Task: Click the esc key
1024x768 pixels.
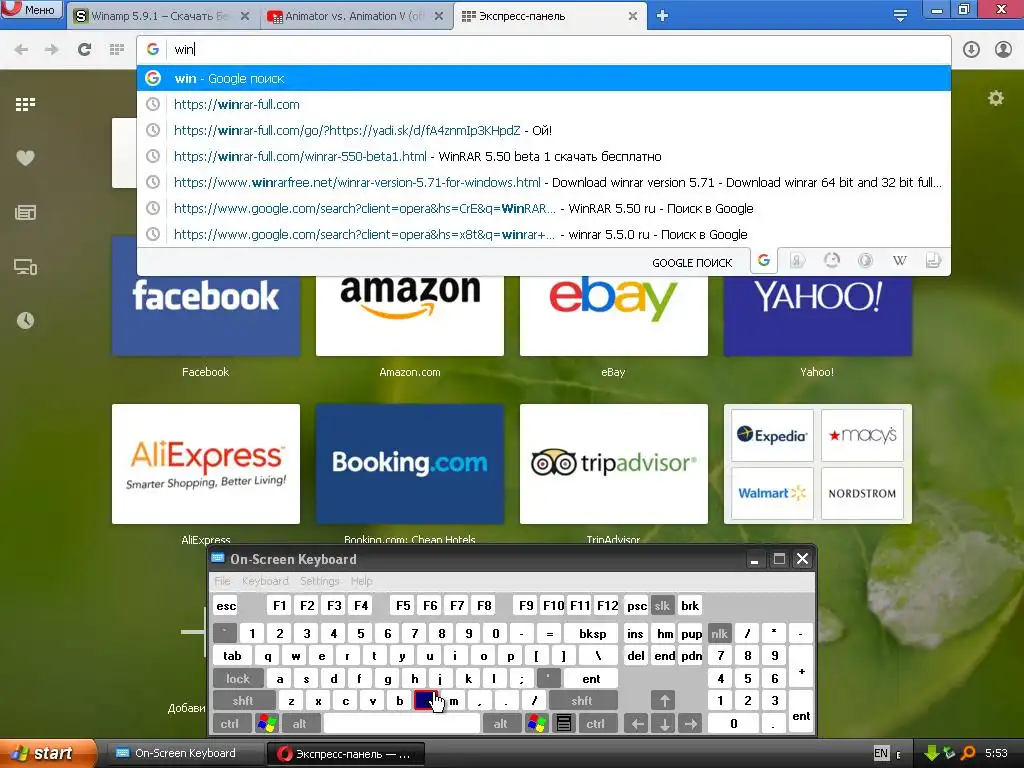Action: coord(226,605)
